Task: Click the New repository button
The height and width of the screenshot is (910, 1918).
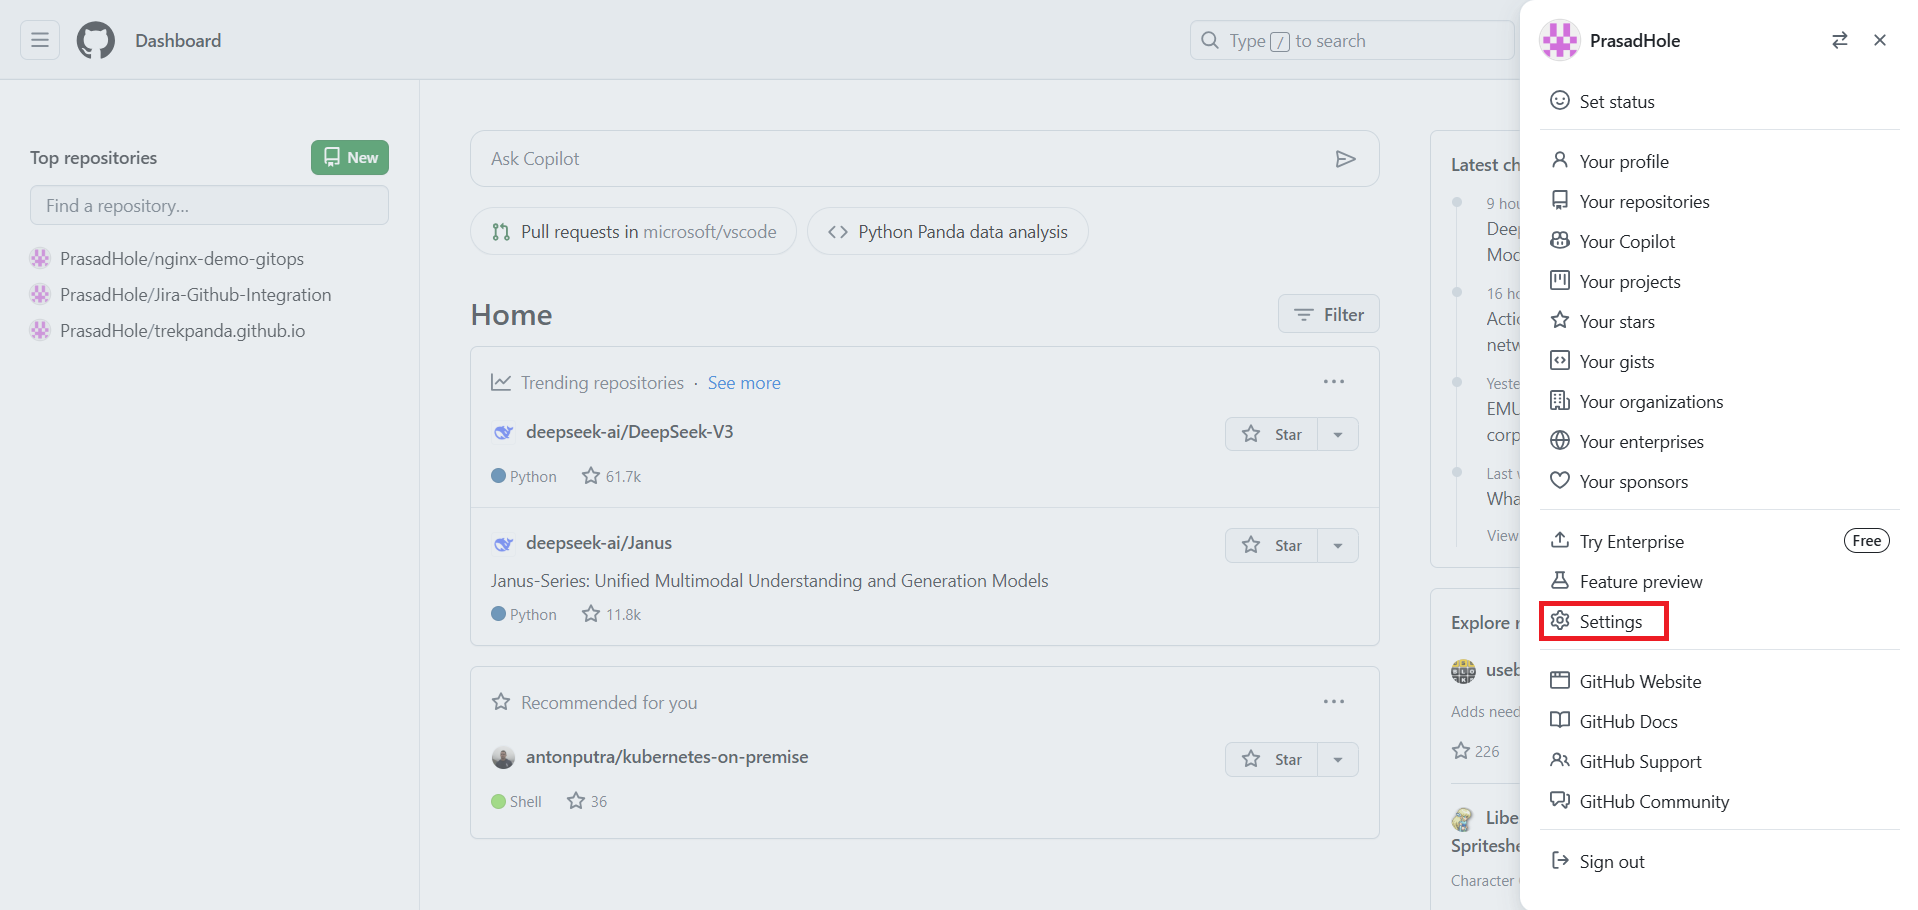Action: click(349, 157)
